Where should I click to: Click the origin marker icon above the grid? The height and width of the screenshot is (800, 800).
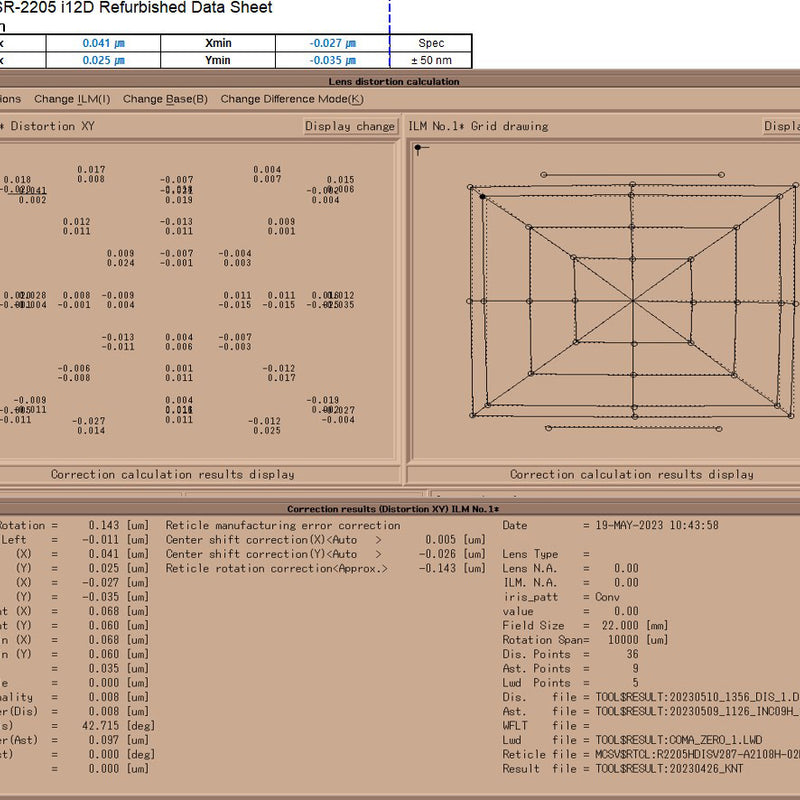point(419,149)
